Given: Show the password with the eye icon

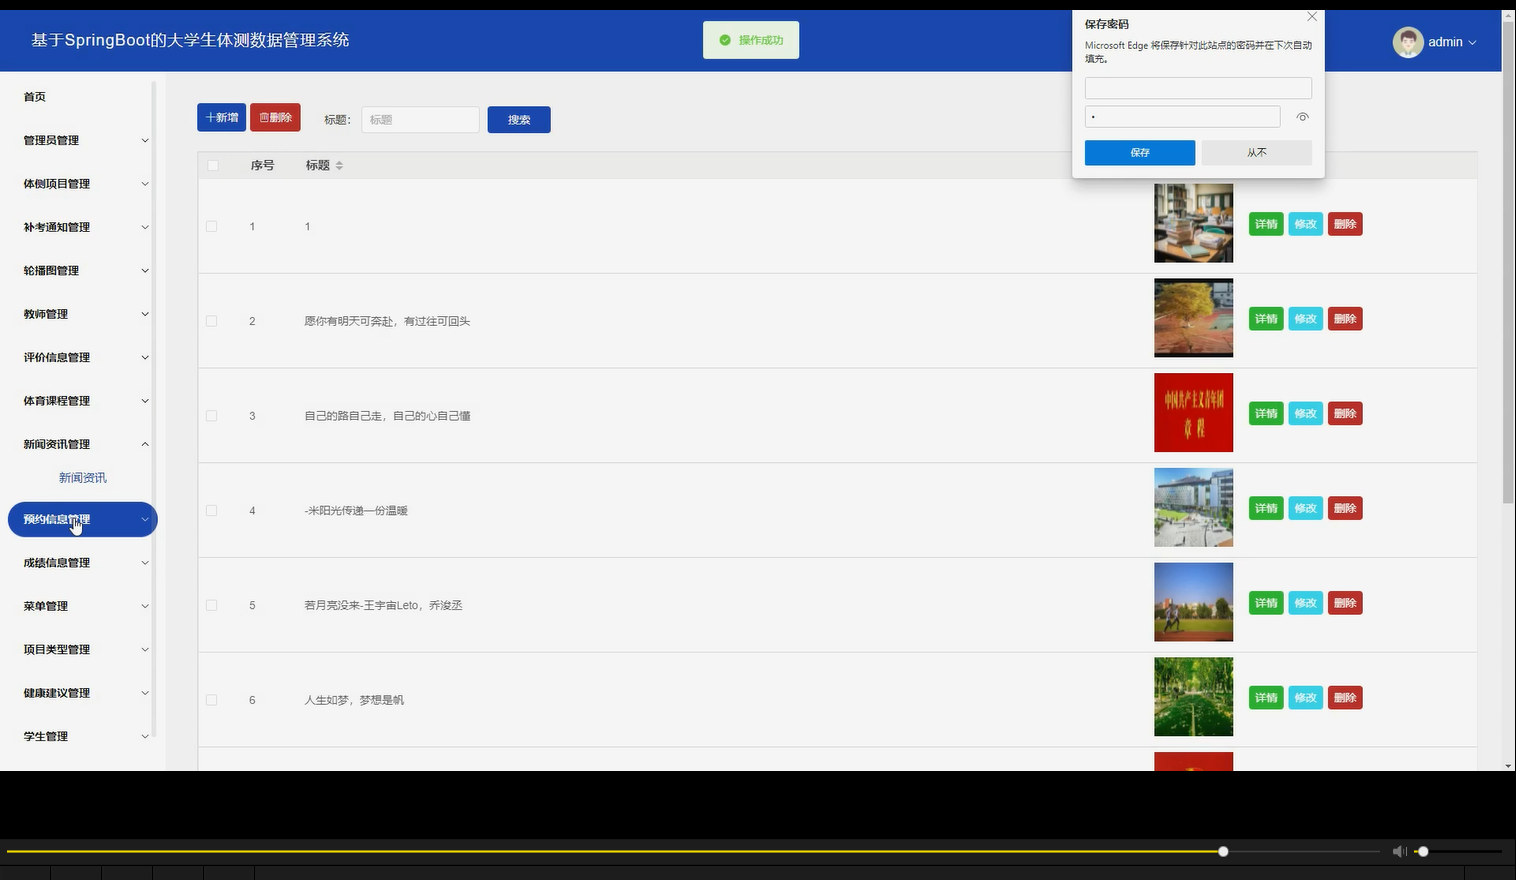Looking at the screenshot, I should point(1302,117).
